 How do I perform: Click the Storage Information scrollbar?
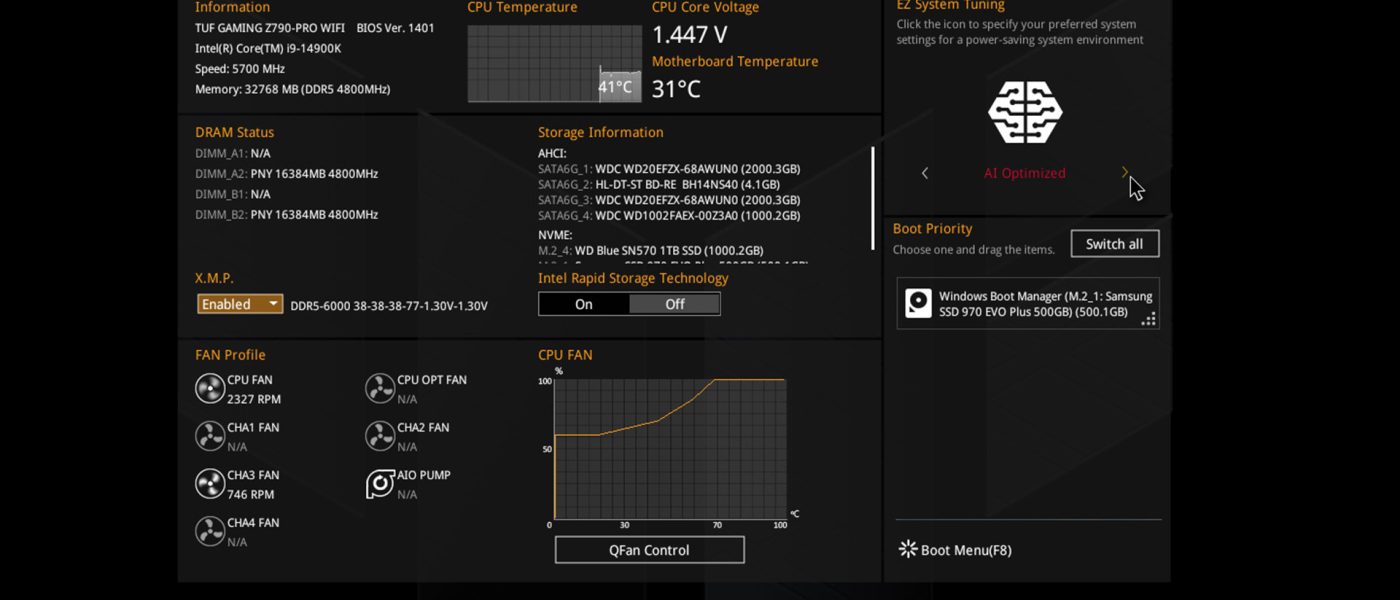[873, 198]
